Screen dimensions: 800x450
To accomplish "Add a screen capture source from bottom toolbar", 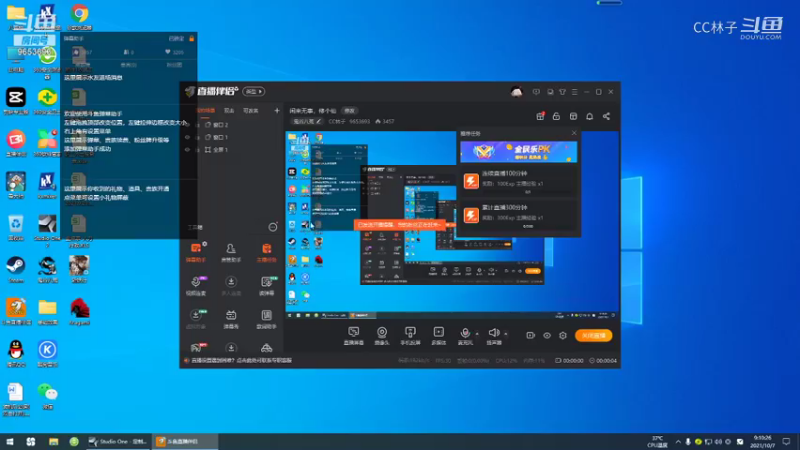I will 354,336.
